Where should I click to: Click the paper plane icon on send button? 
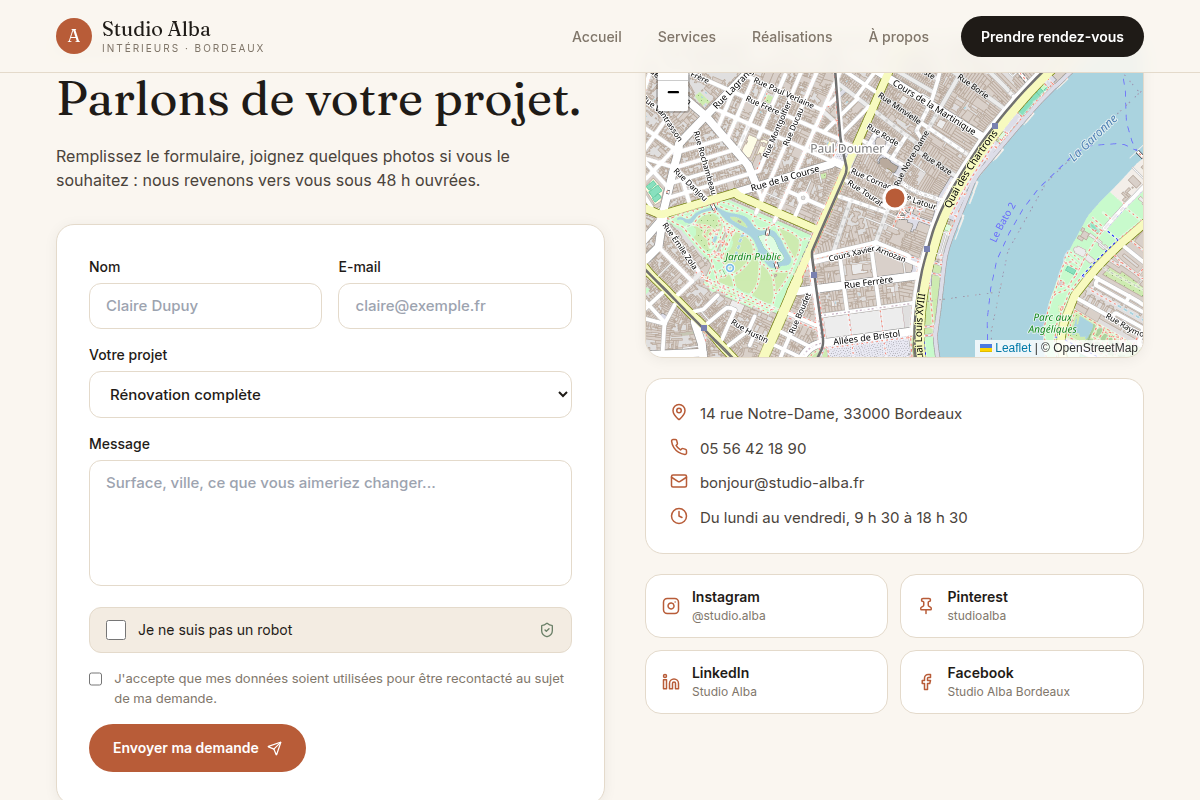coord(275,748)
